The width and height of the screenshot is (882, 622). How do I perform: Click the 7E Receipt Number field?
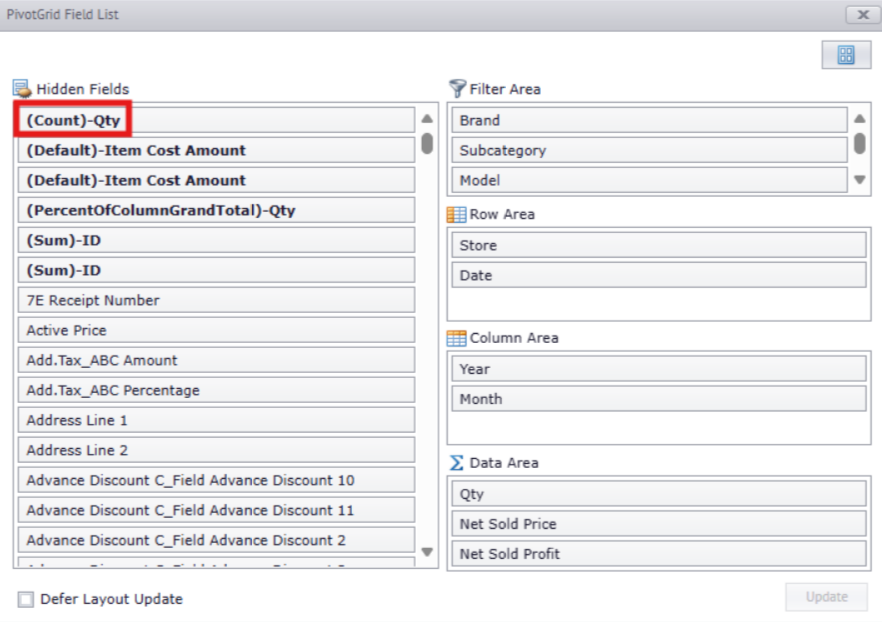pos(215,300)
